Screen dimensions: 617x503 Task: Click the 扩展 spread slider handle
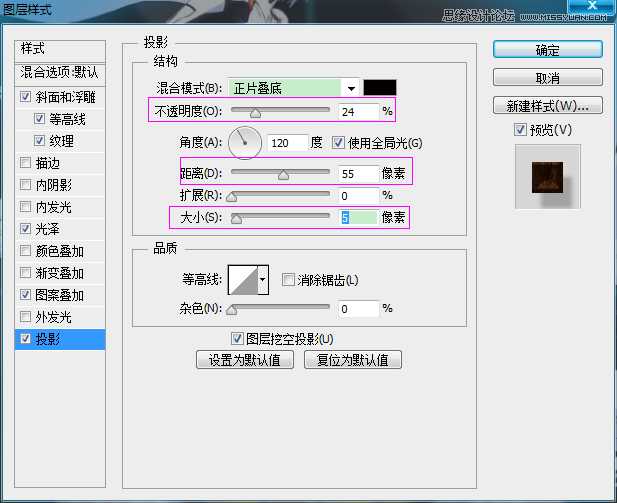[x=232, y=197]
